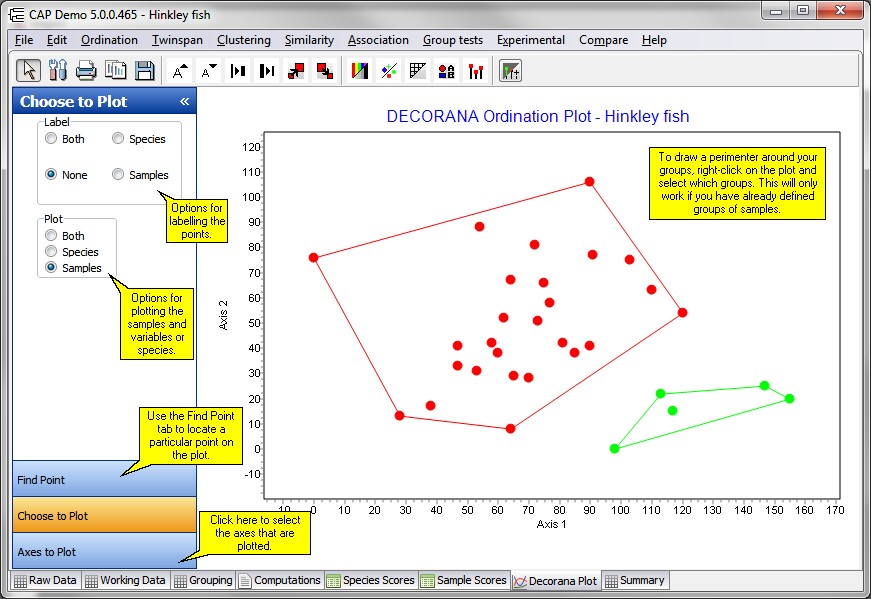The height and width of the screenshot is (599, 871).
Task: Collapse the Choose to Plot panel chevron
Action: [x=184, y=101]
